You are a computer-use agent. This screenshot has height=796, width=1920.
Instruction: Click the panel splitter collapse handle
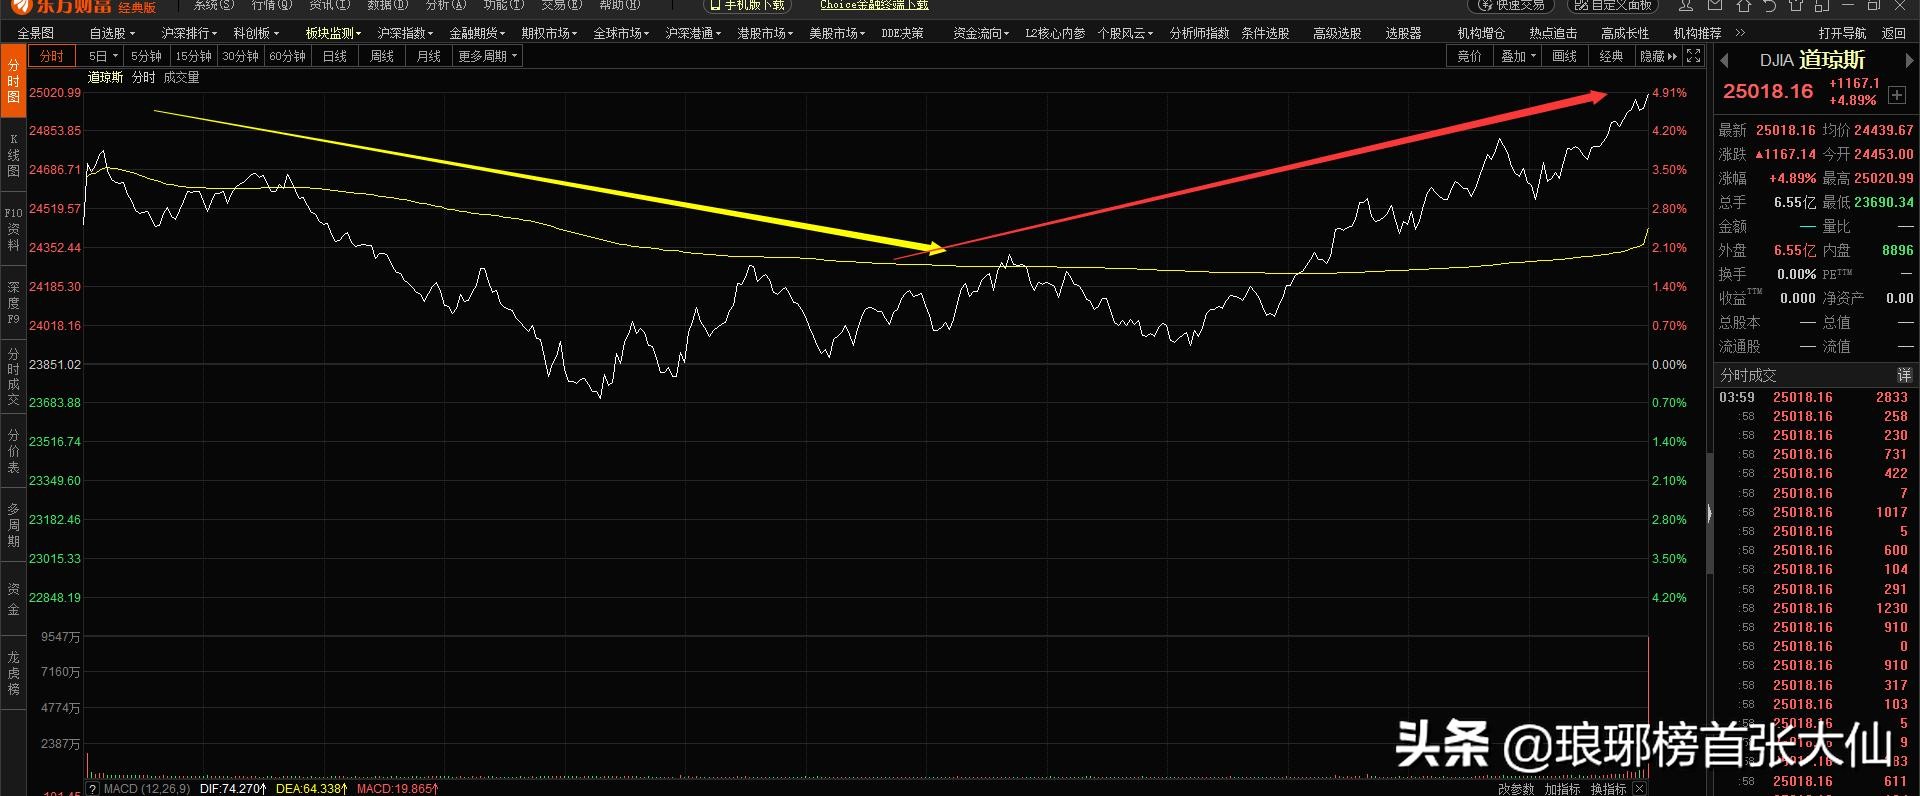coord(1709,512)
